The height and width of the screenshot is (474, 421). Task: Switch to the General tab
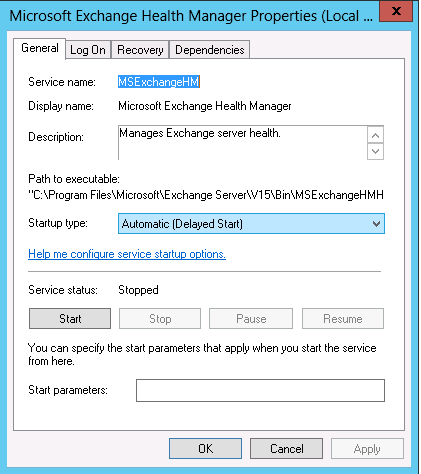pyautogui.click(x=39, y=49)
